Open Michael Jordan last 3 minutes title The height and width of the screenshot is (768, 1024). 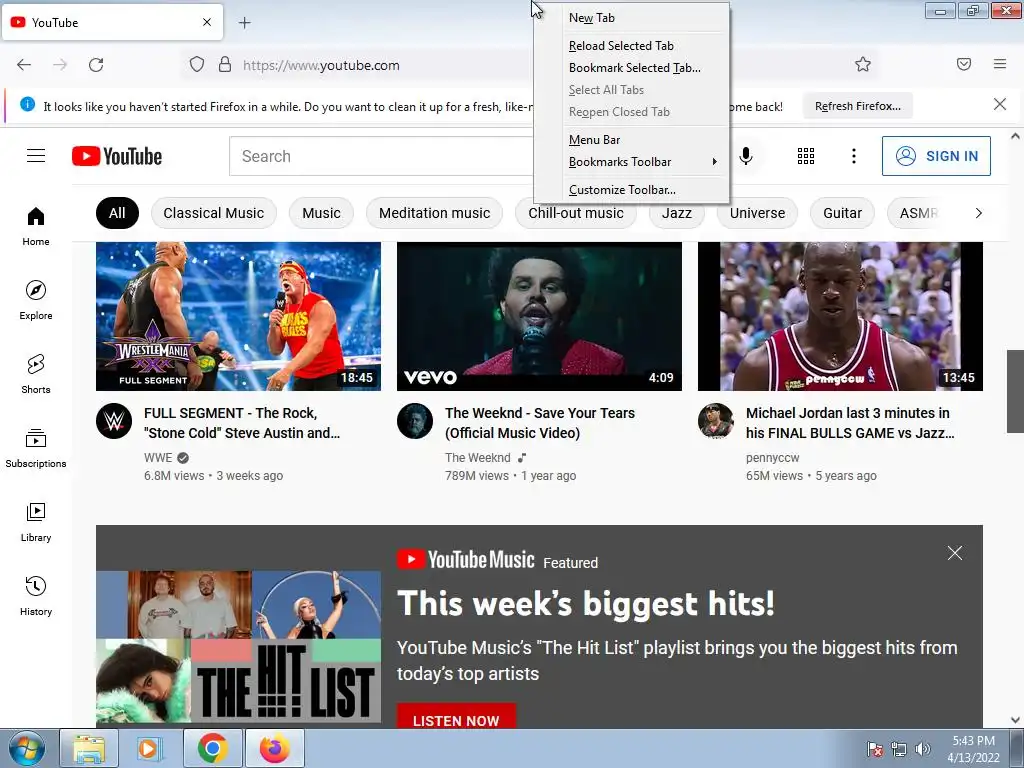point(850,423)
